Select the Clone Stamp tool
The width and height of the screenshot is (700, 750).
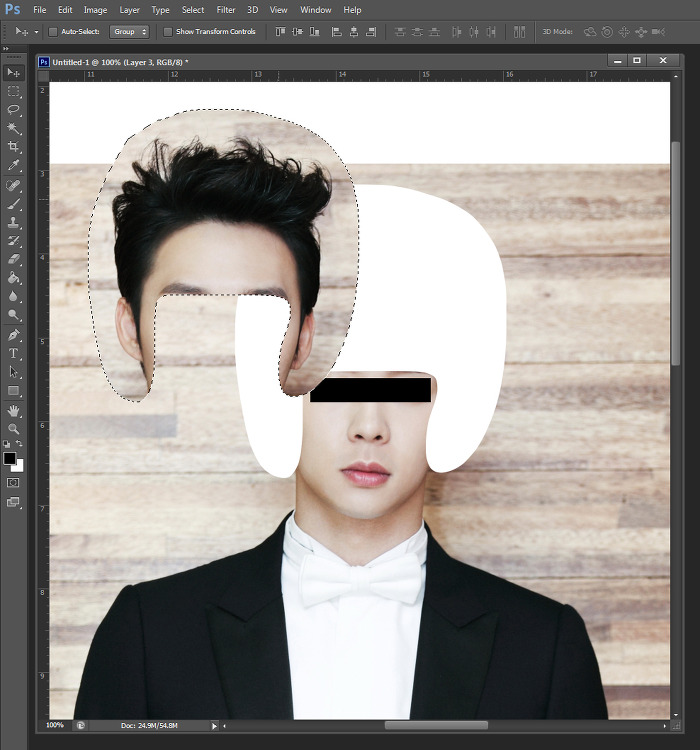coord(14,222)
